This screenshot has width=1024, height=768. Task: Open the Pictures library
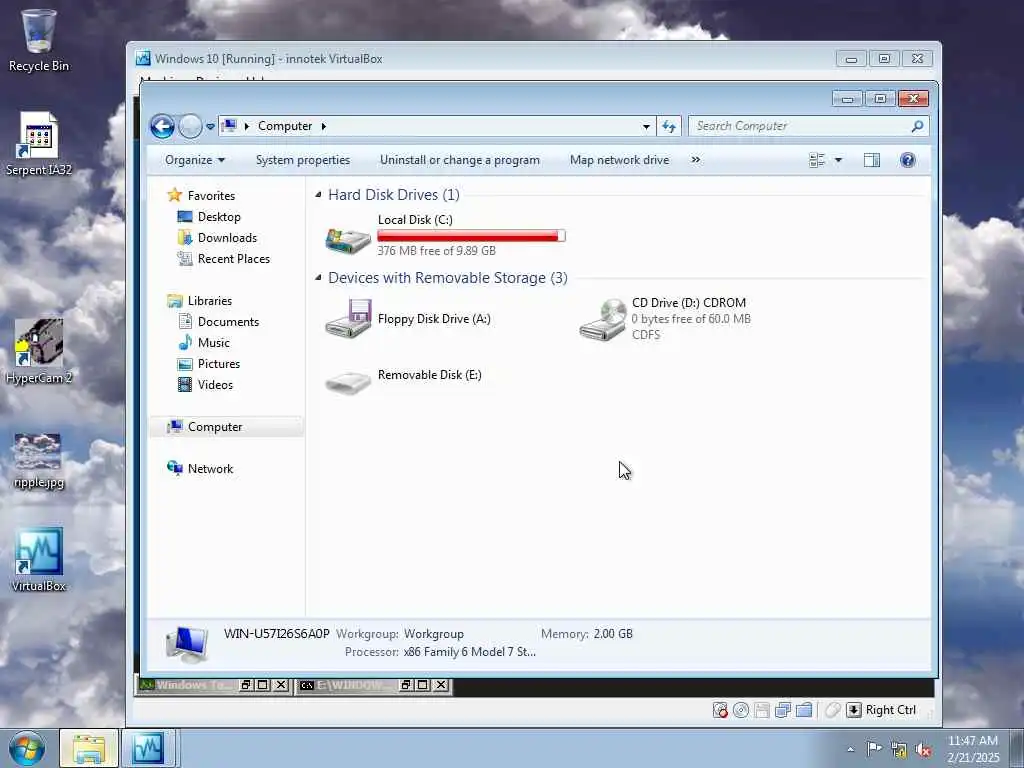point(219,364)
